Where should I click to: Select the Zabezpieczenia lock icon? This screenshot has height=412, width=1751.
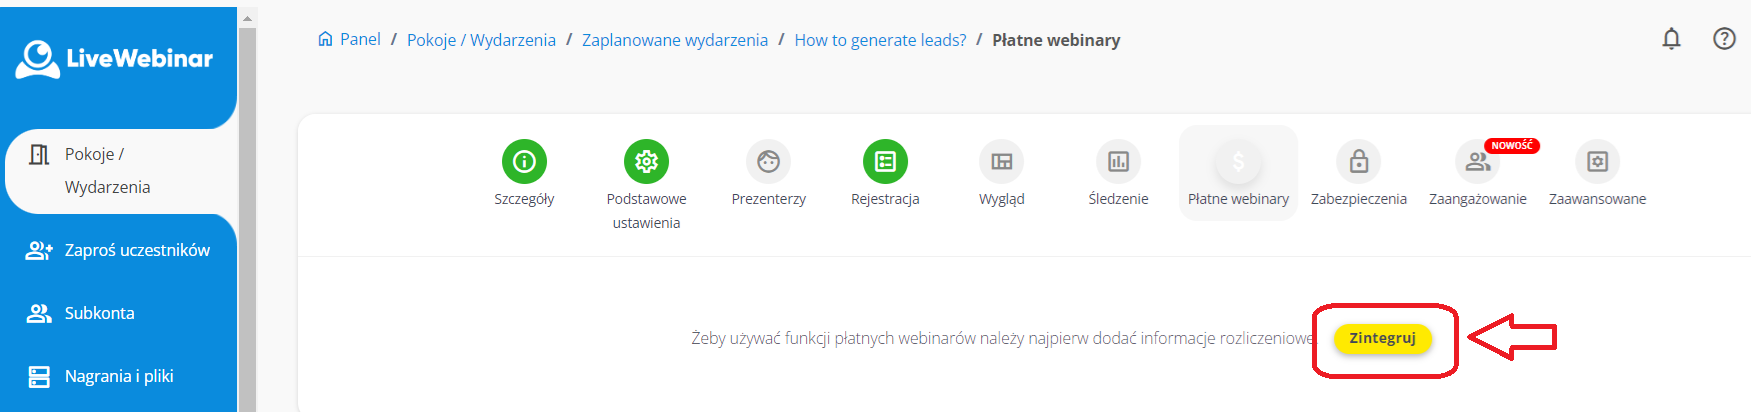(1358, 161)
